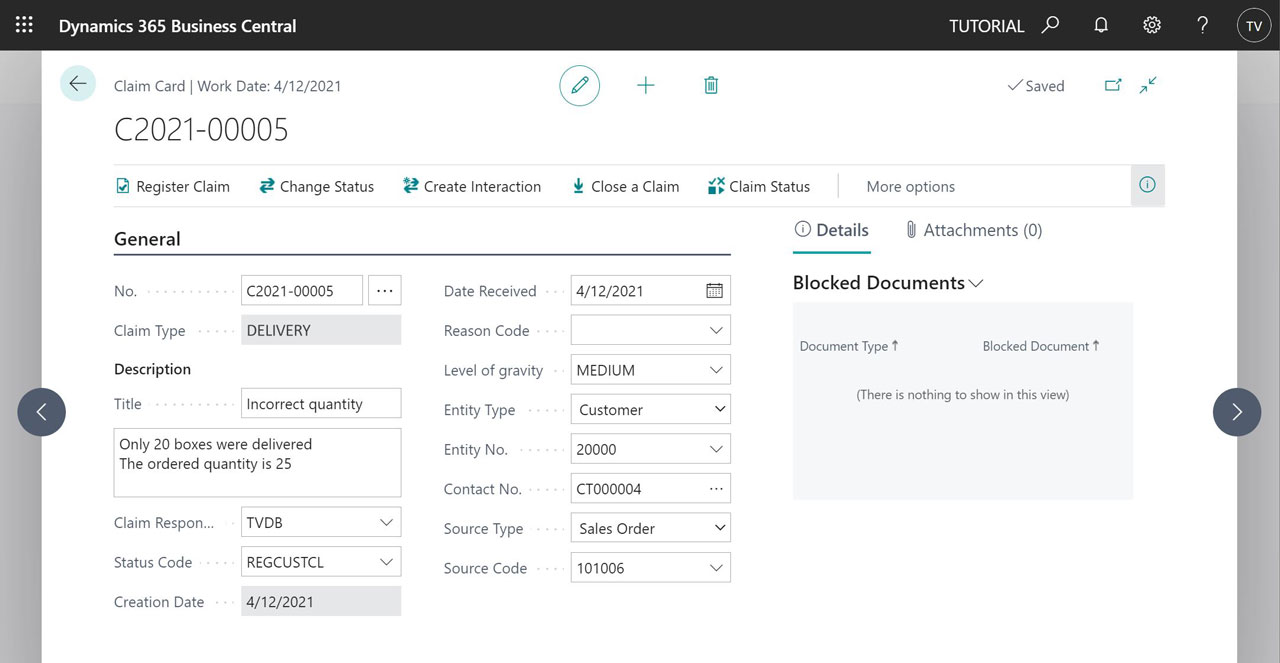
Task: Click into the Title text field
Action: (320, 404)
